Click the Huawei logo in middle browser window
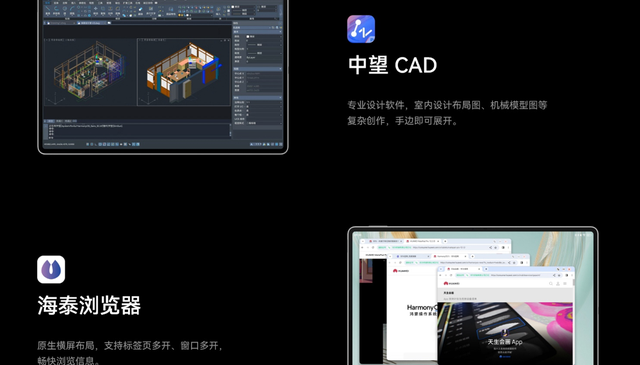The width and height of the screenshot is (640, 365). coord(401,271)
